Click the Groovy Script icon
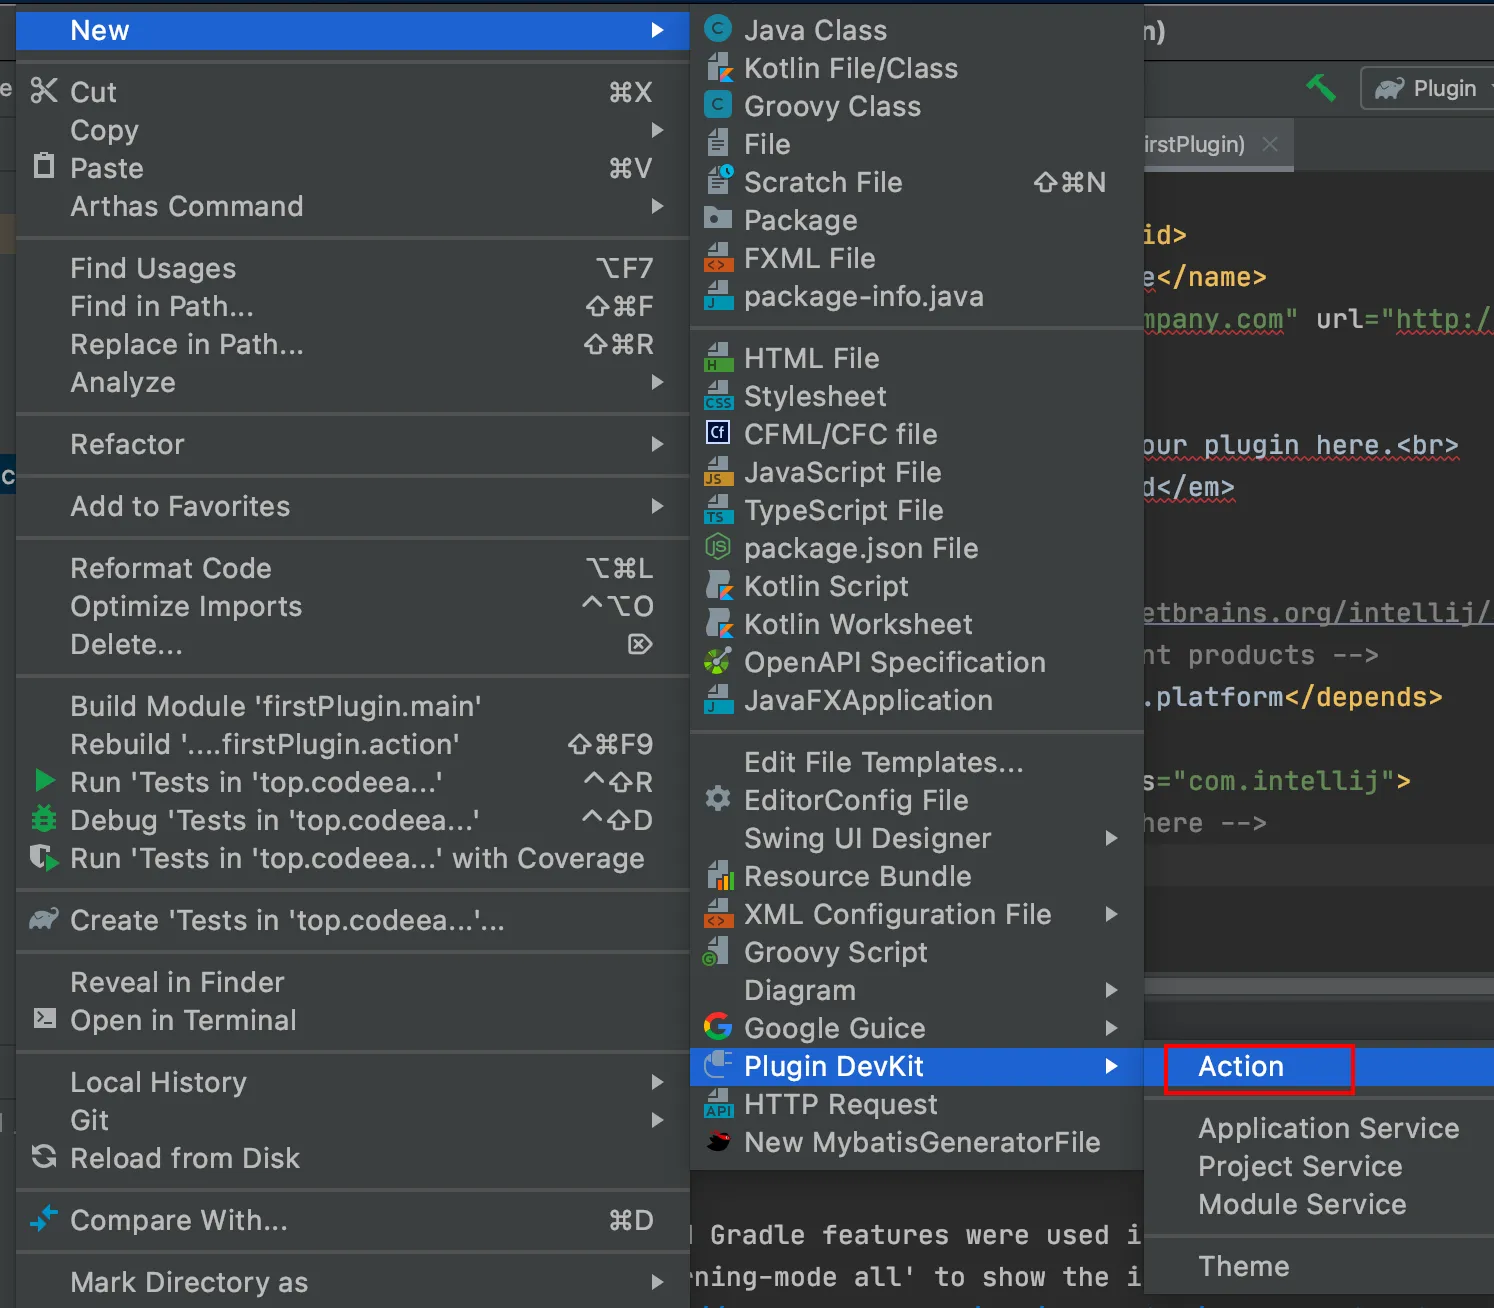Screen dimensions: 1494x1308 [716, 952]
